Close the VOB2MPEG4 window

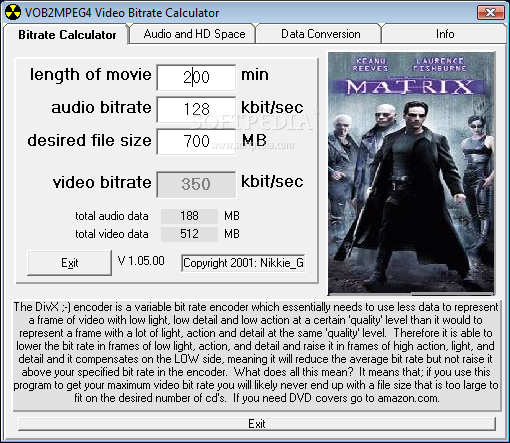(490, 13)
